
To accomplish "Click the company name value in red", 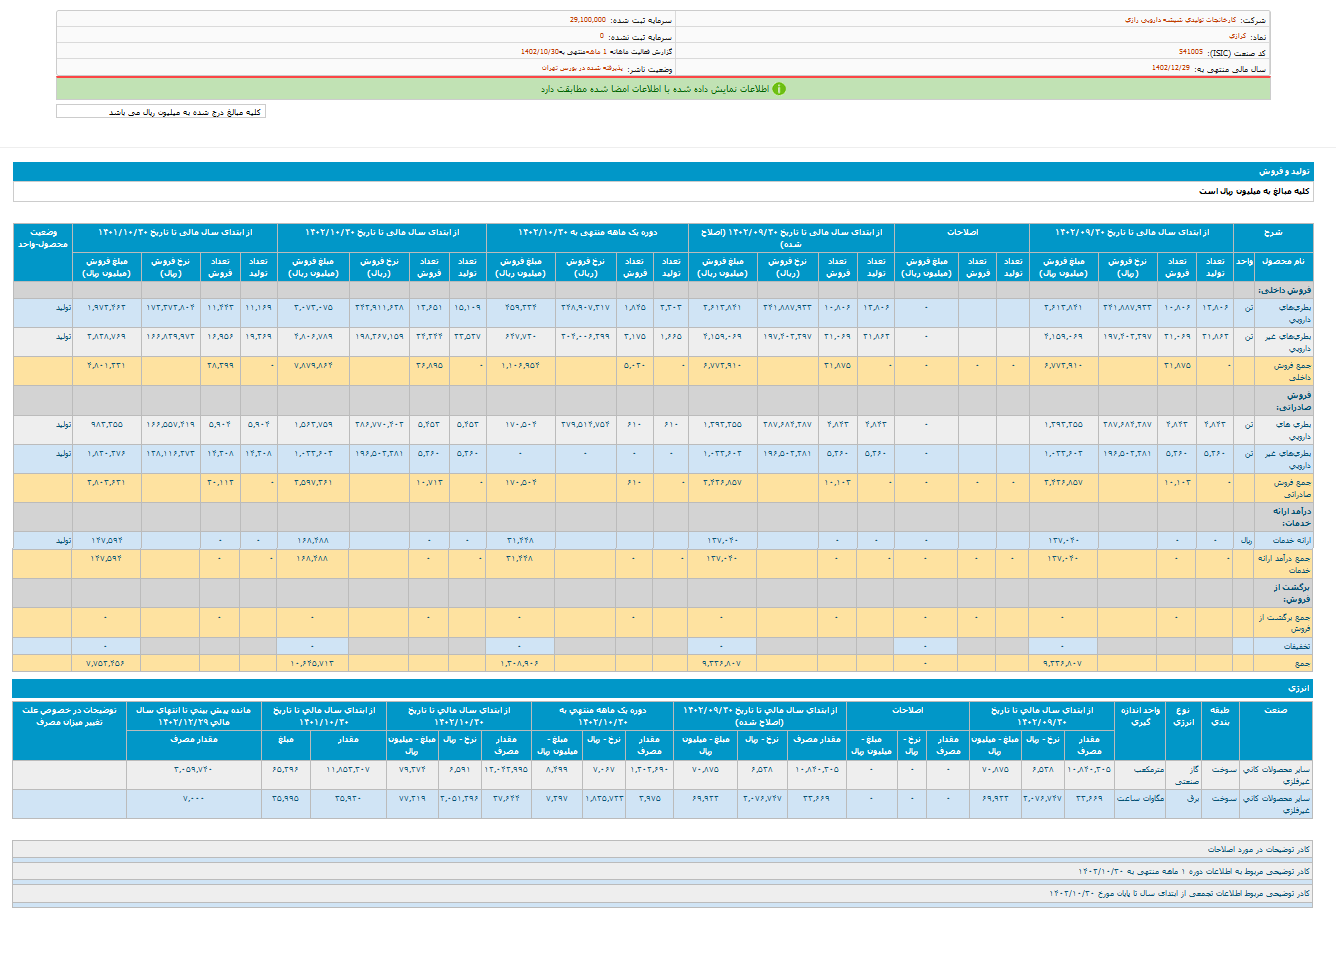I will click(x=1180, y=20).
